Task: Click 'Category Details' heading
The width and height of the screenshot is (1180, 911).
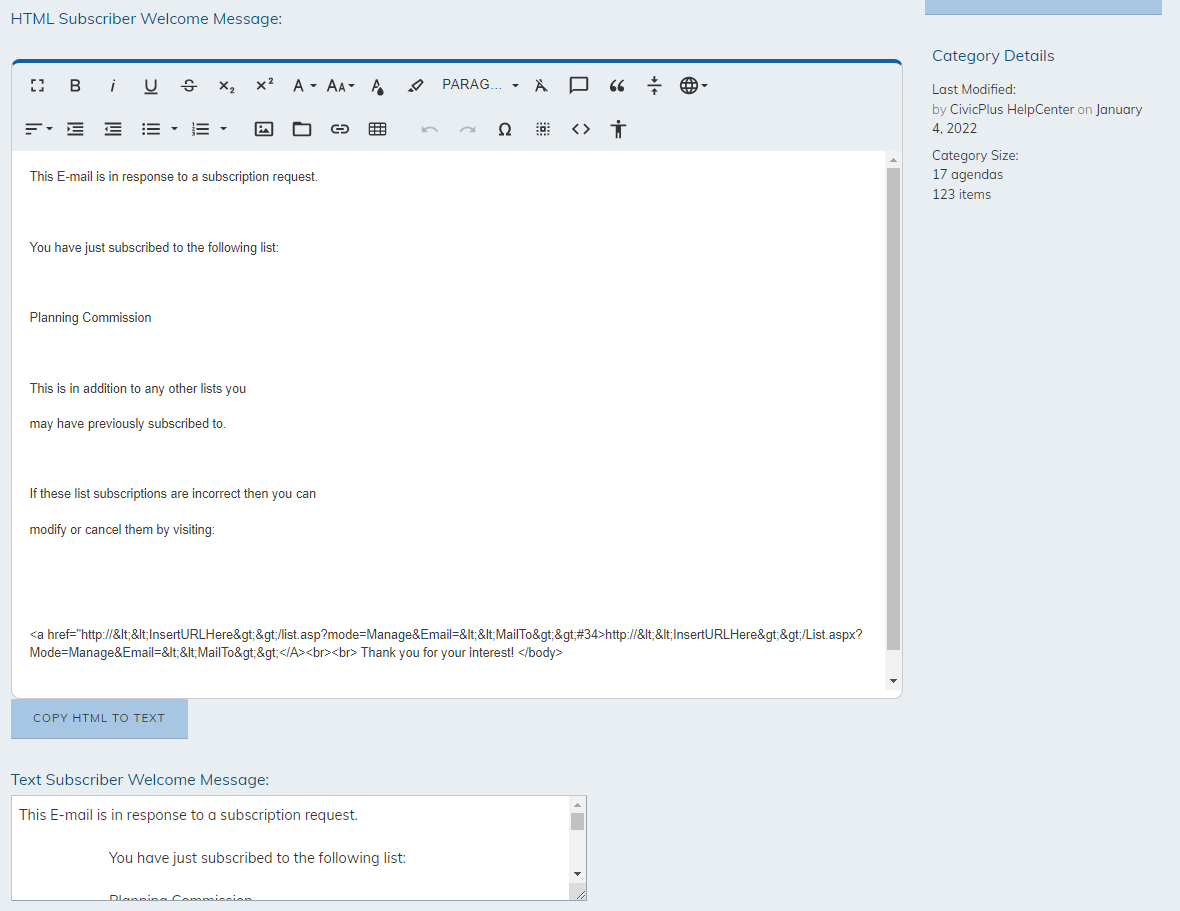Action: click(x=993, y=56)
